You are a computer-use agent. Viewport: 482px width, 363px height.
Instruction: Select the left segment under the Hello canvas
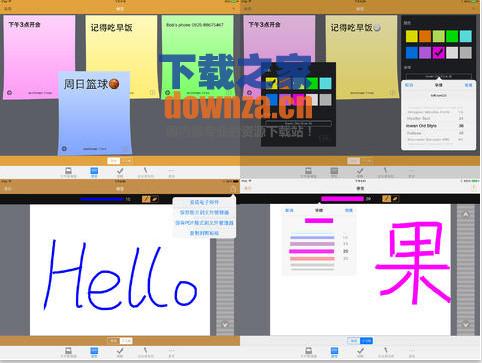click(x=114, y=341)
